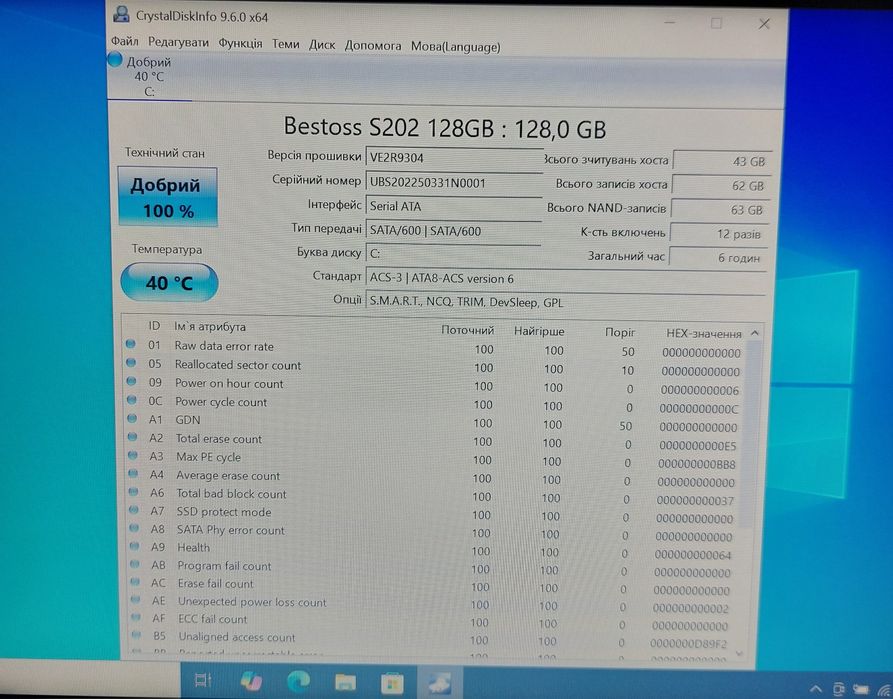Click the Поріг column header
Viewport: 893px width, 699px height.
tap(620, 332)
